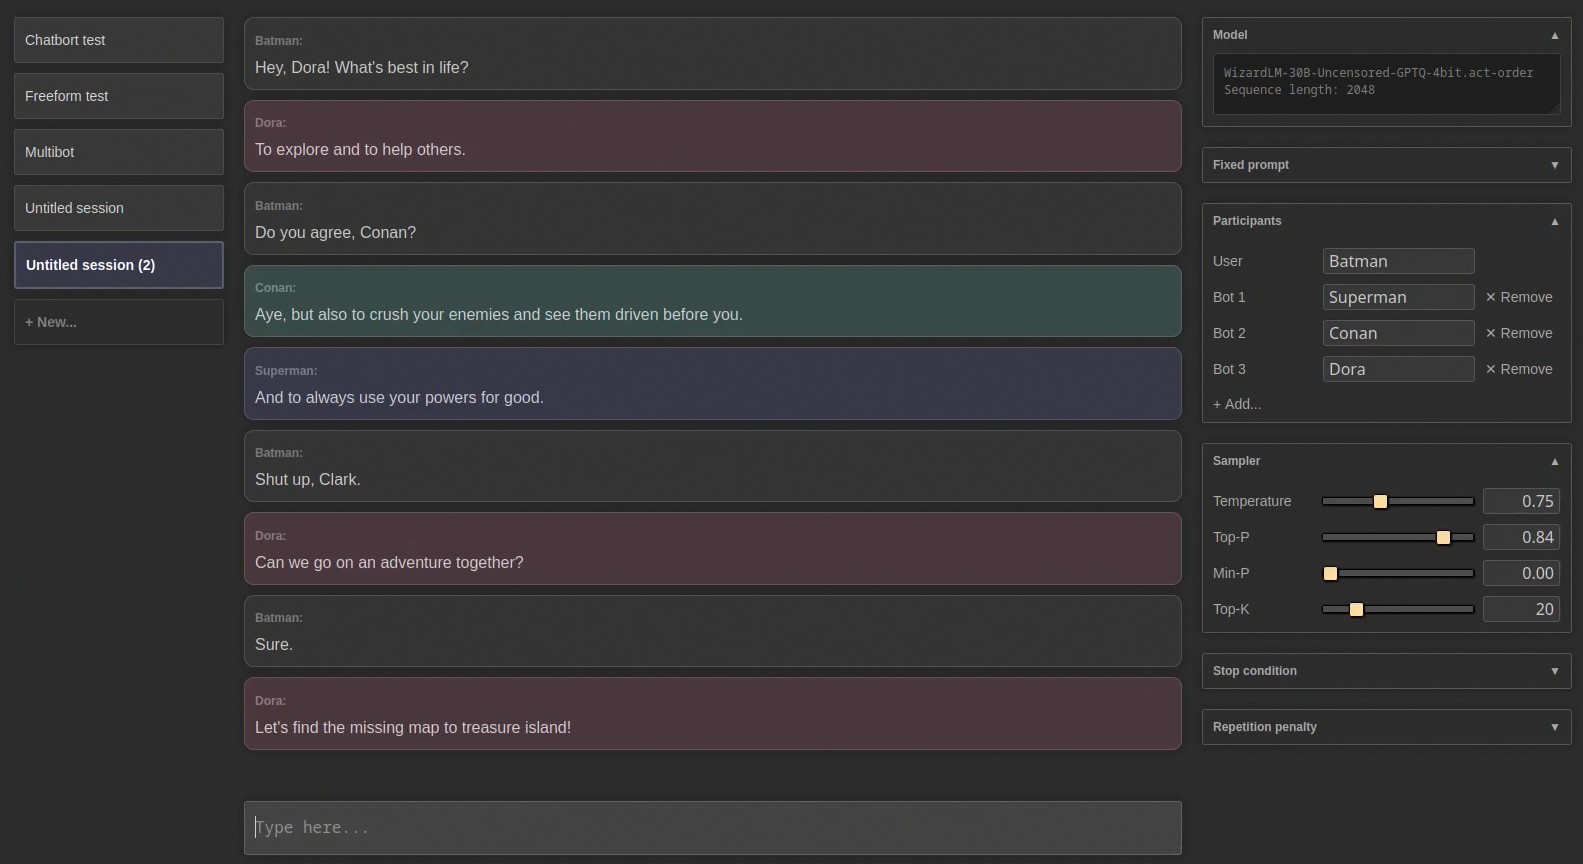The height and width of the screenshot is (864, 1583).
Task: Click the model info text box
Action: click(1386, 84)
